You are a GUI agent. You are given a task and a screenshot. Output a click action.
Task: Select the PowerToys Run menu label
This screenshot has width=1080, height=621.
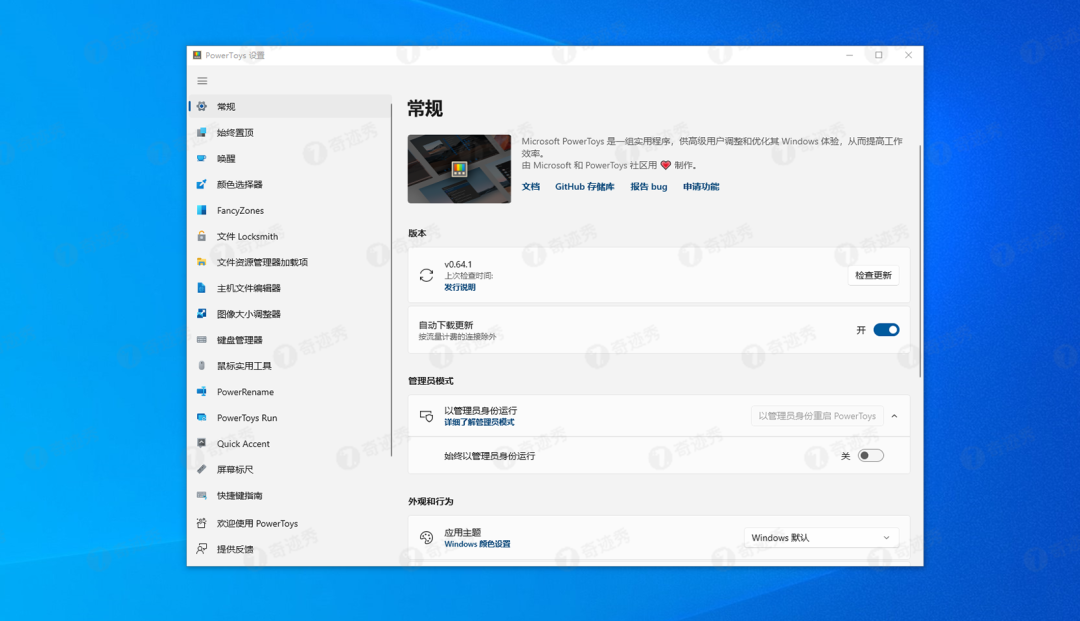click(247, 418)
